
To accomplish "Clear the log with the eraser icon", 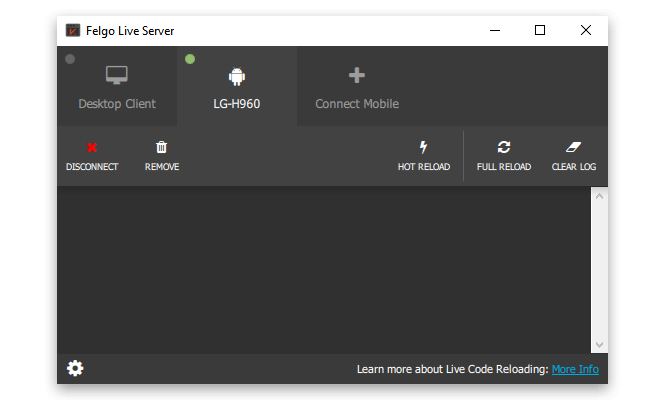I will pos(573,147).
